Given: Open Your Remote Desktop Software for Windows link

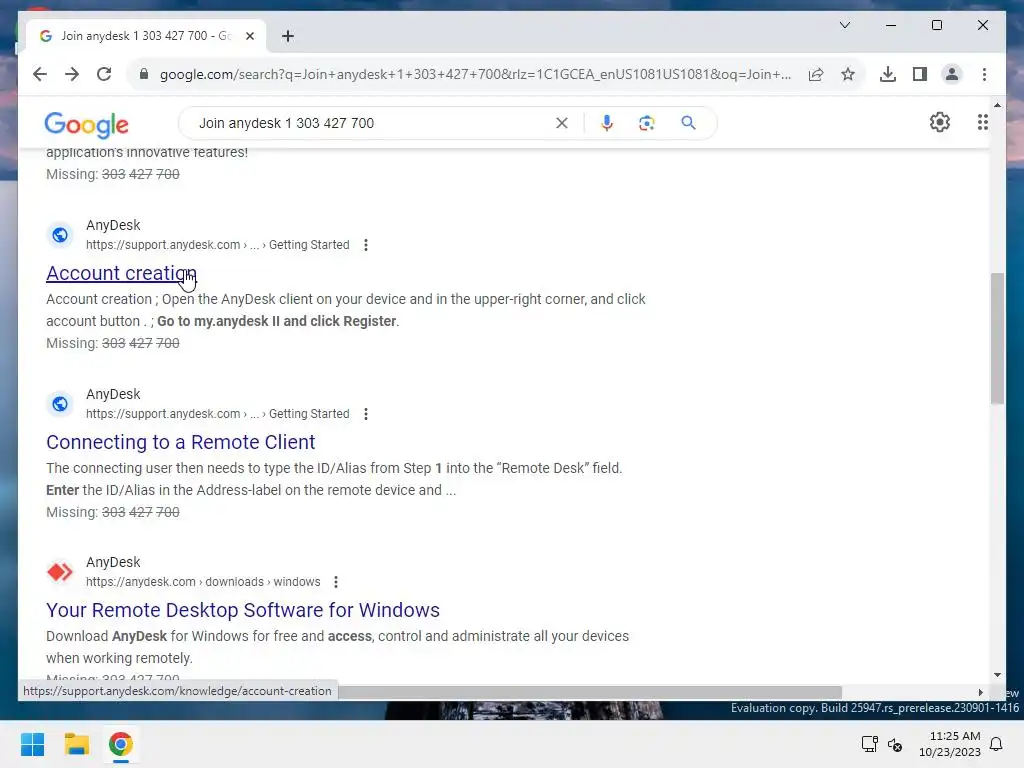Looking at the screenshot, I should coord(243,610).
